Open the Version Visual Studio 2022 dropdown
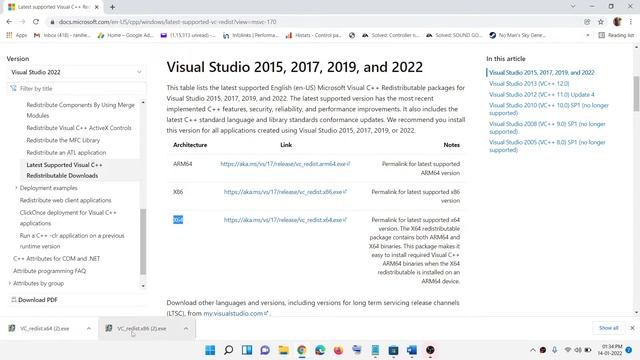This screenshot has width=640, height=360. coord(76,72)
